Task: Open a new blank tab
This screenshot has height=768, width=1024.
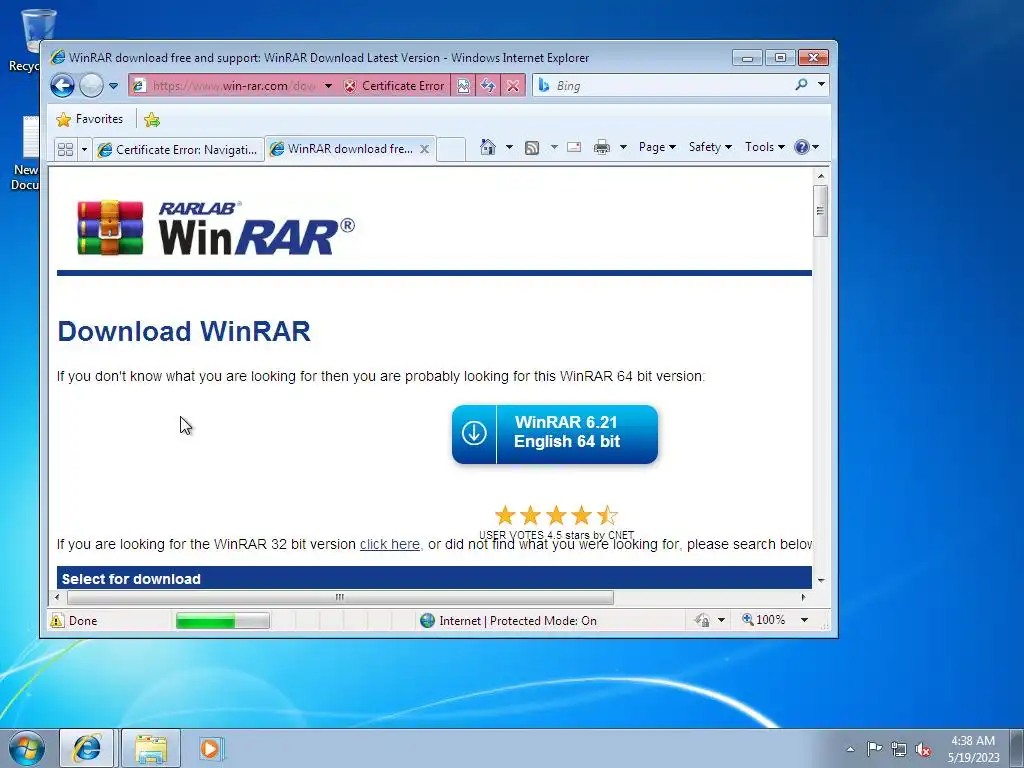Action: click(451, 149)
